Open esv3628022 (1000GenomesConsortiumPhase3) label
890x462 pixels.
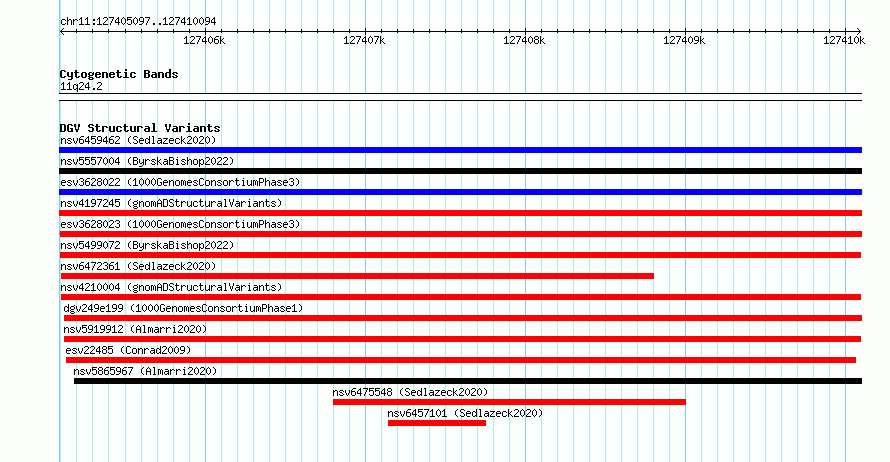click(180, 182)
